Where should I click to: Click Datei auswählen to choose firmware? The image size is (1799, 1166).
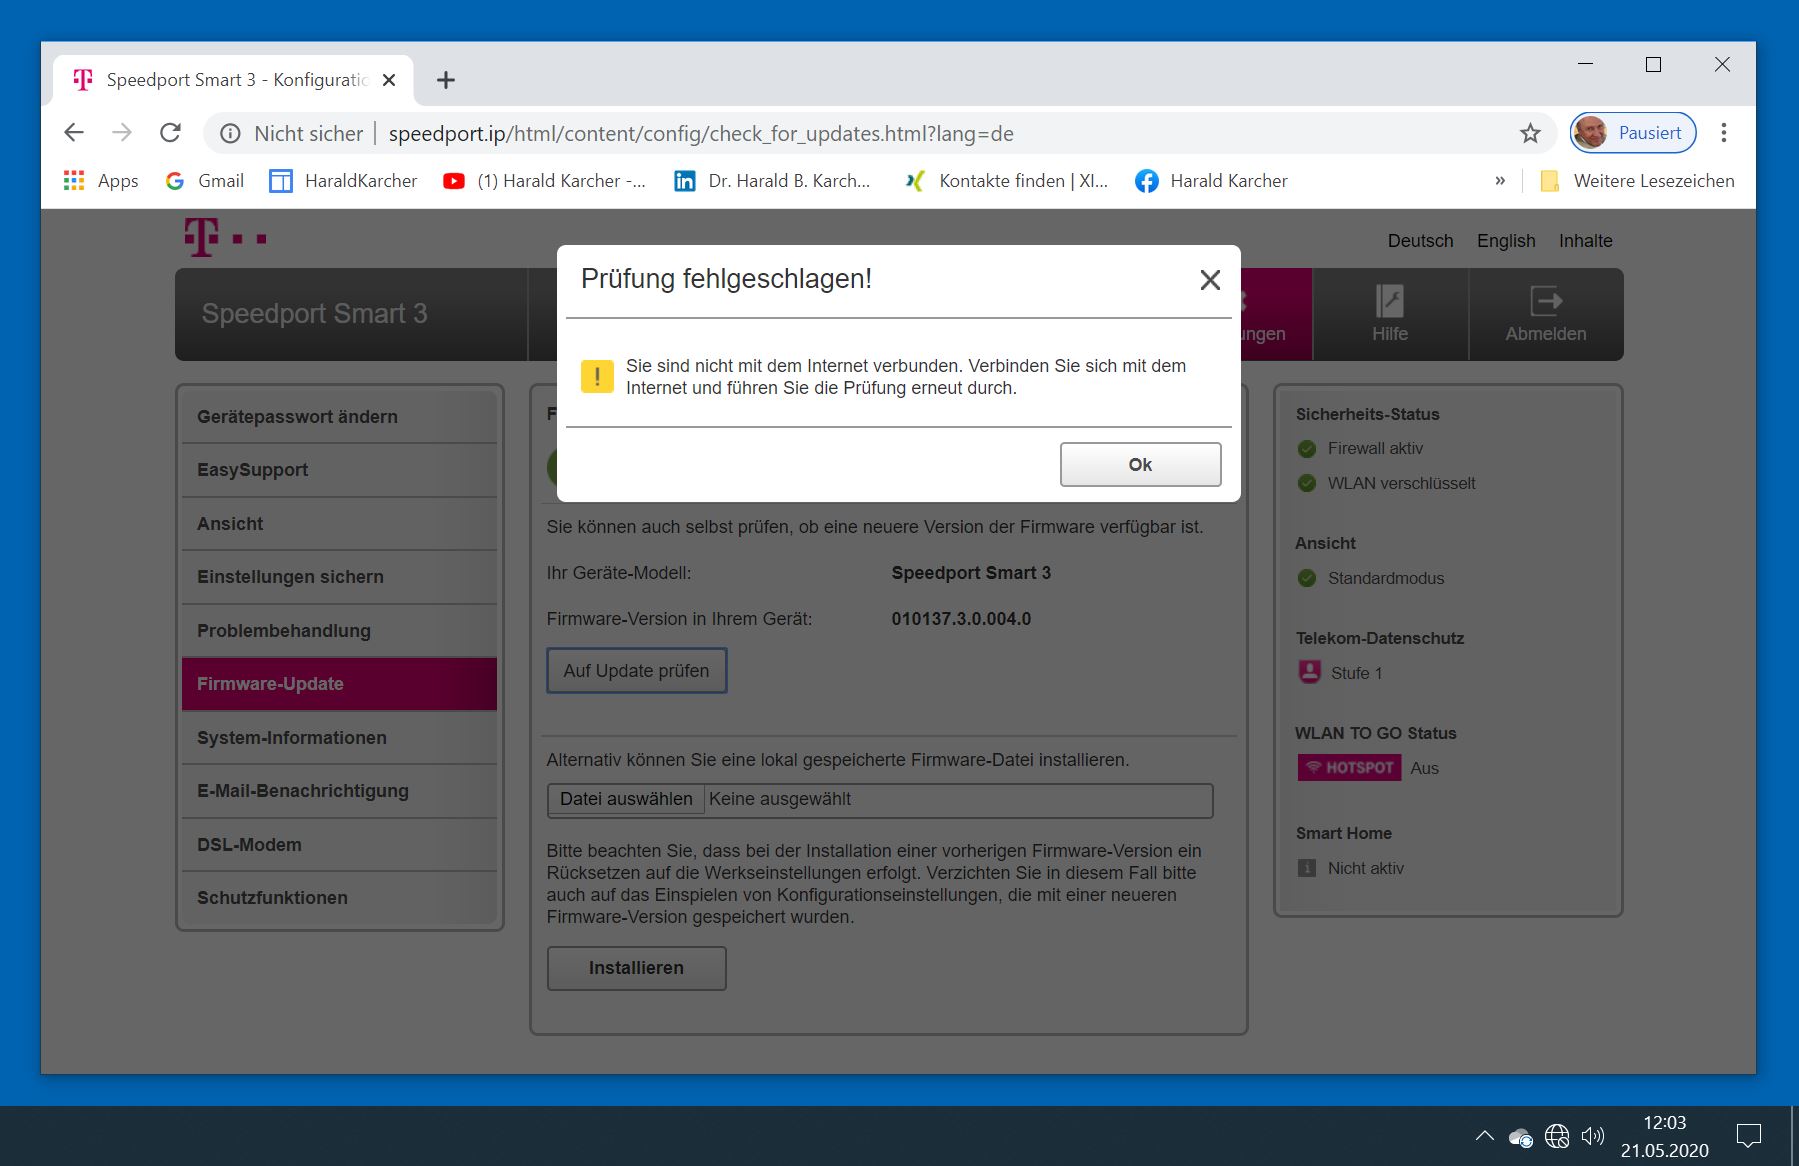pos(626,799)
